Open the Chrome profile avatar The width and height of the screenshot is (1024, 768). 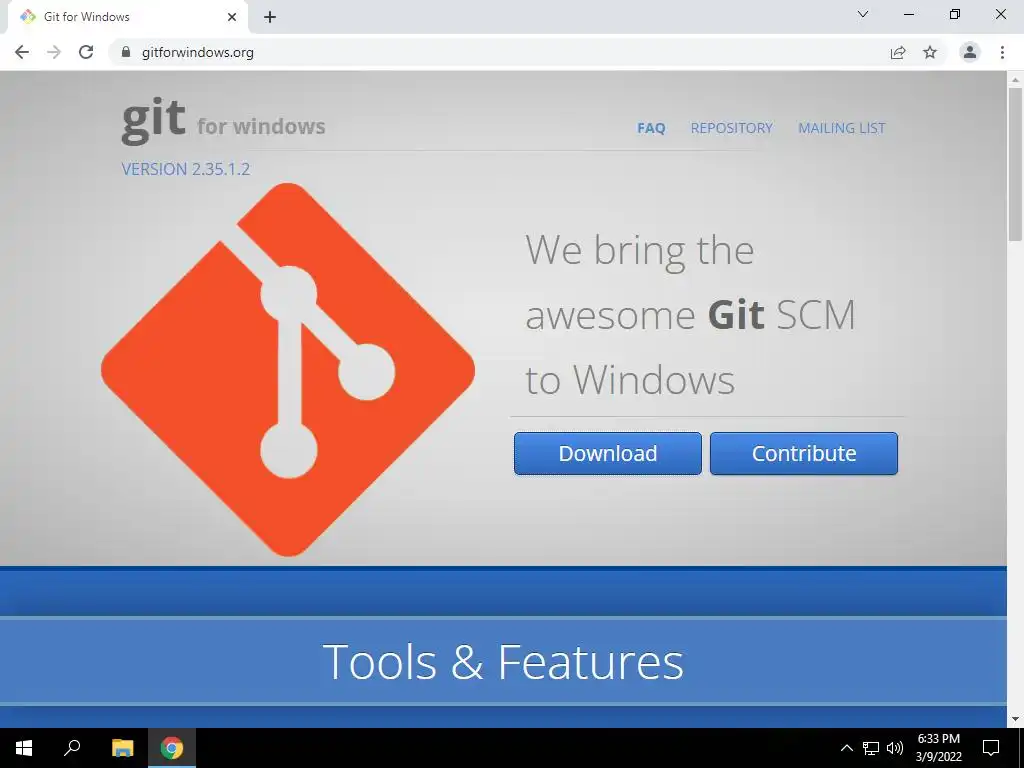click(x=970, y=52)
